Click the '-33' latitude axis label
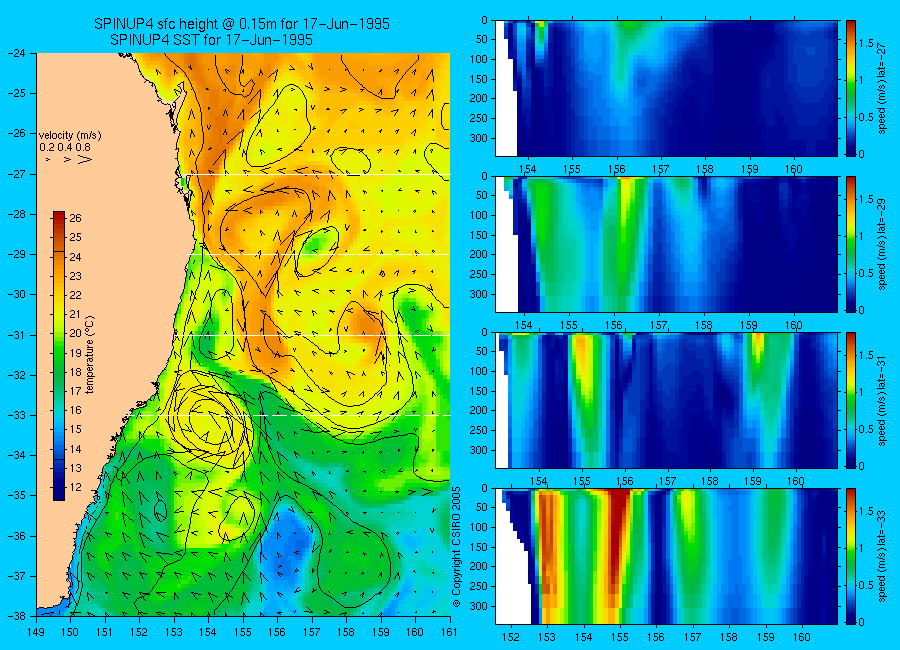Image resolution: width=900 pixels, height=650 pixels. pyautogui.click(x=15, y=415)
